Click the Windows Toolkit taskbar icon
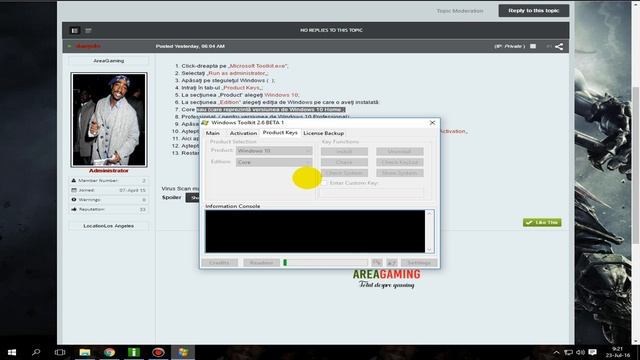The height and width of the screenshot is (360, 640). pos(183,352)
